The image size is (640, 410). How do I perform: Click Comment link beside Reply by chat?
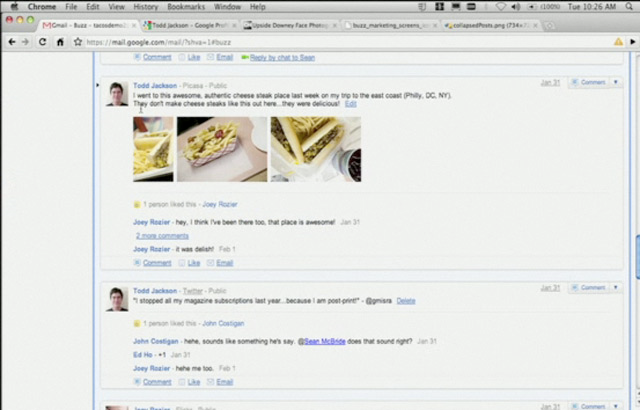[x=157, y=57]
